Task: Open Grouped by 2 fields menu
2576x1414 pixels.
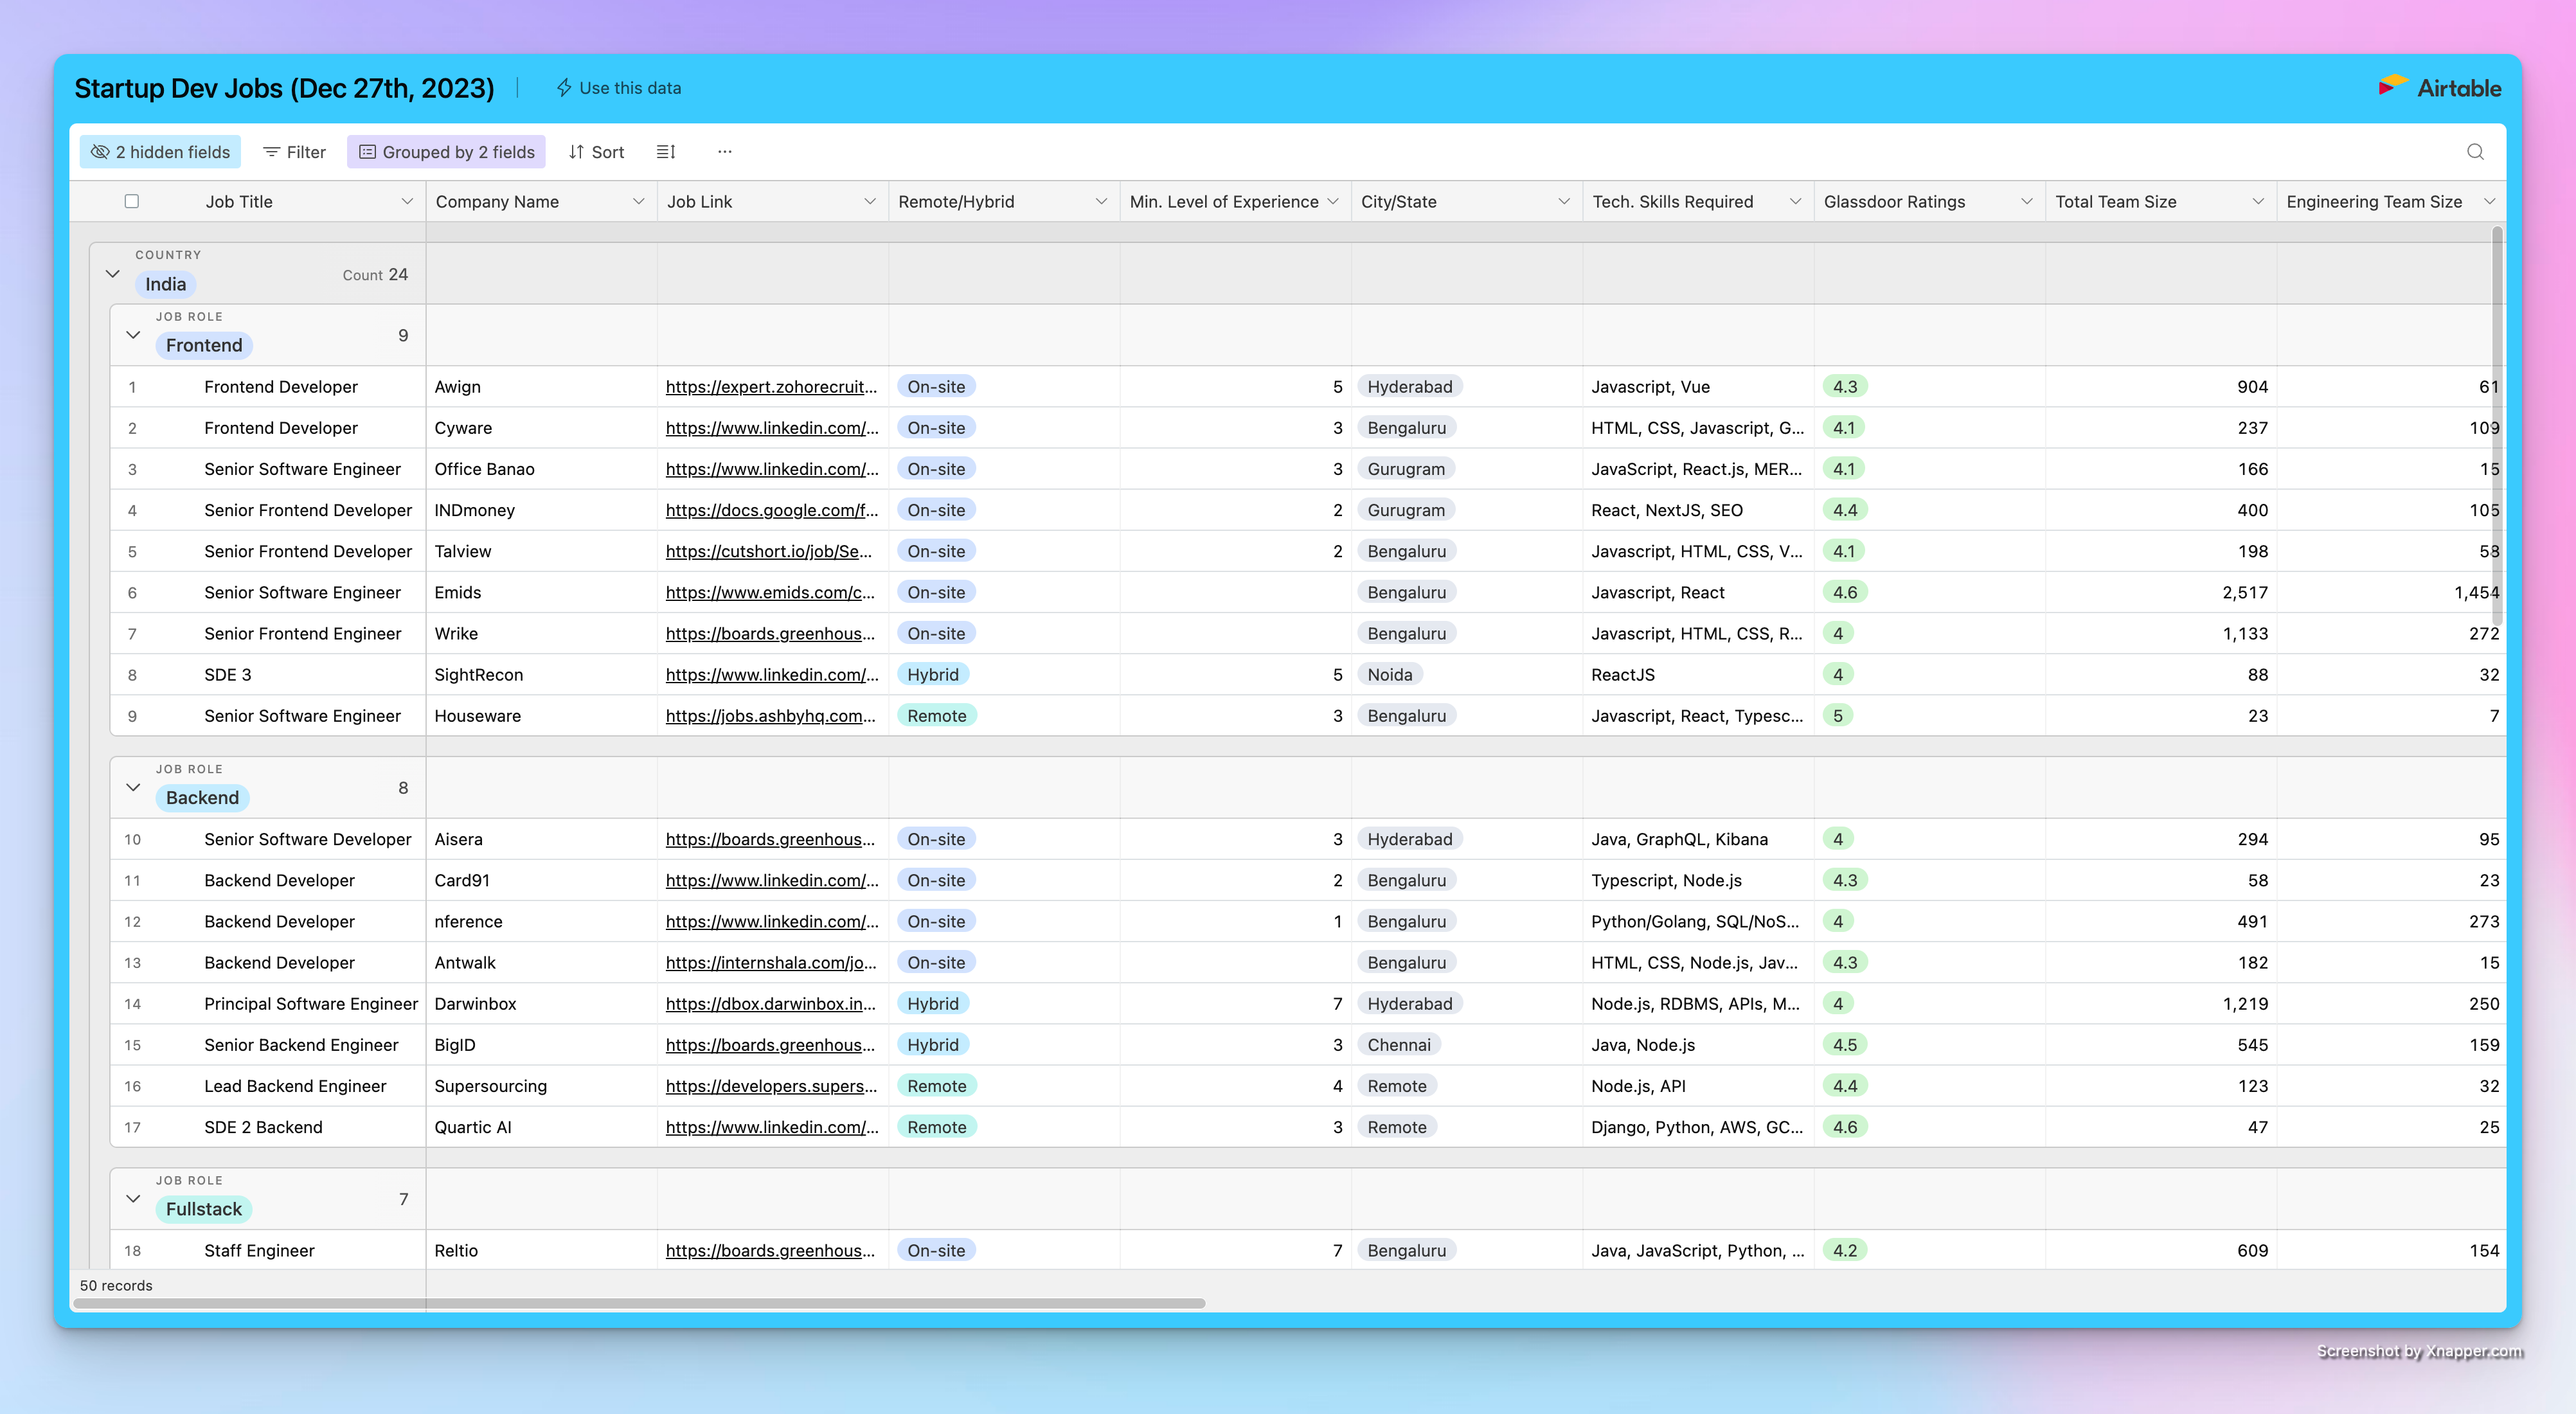Action: 446,152
